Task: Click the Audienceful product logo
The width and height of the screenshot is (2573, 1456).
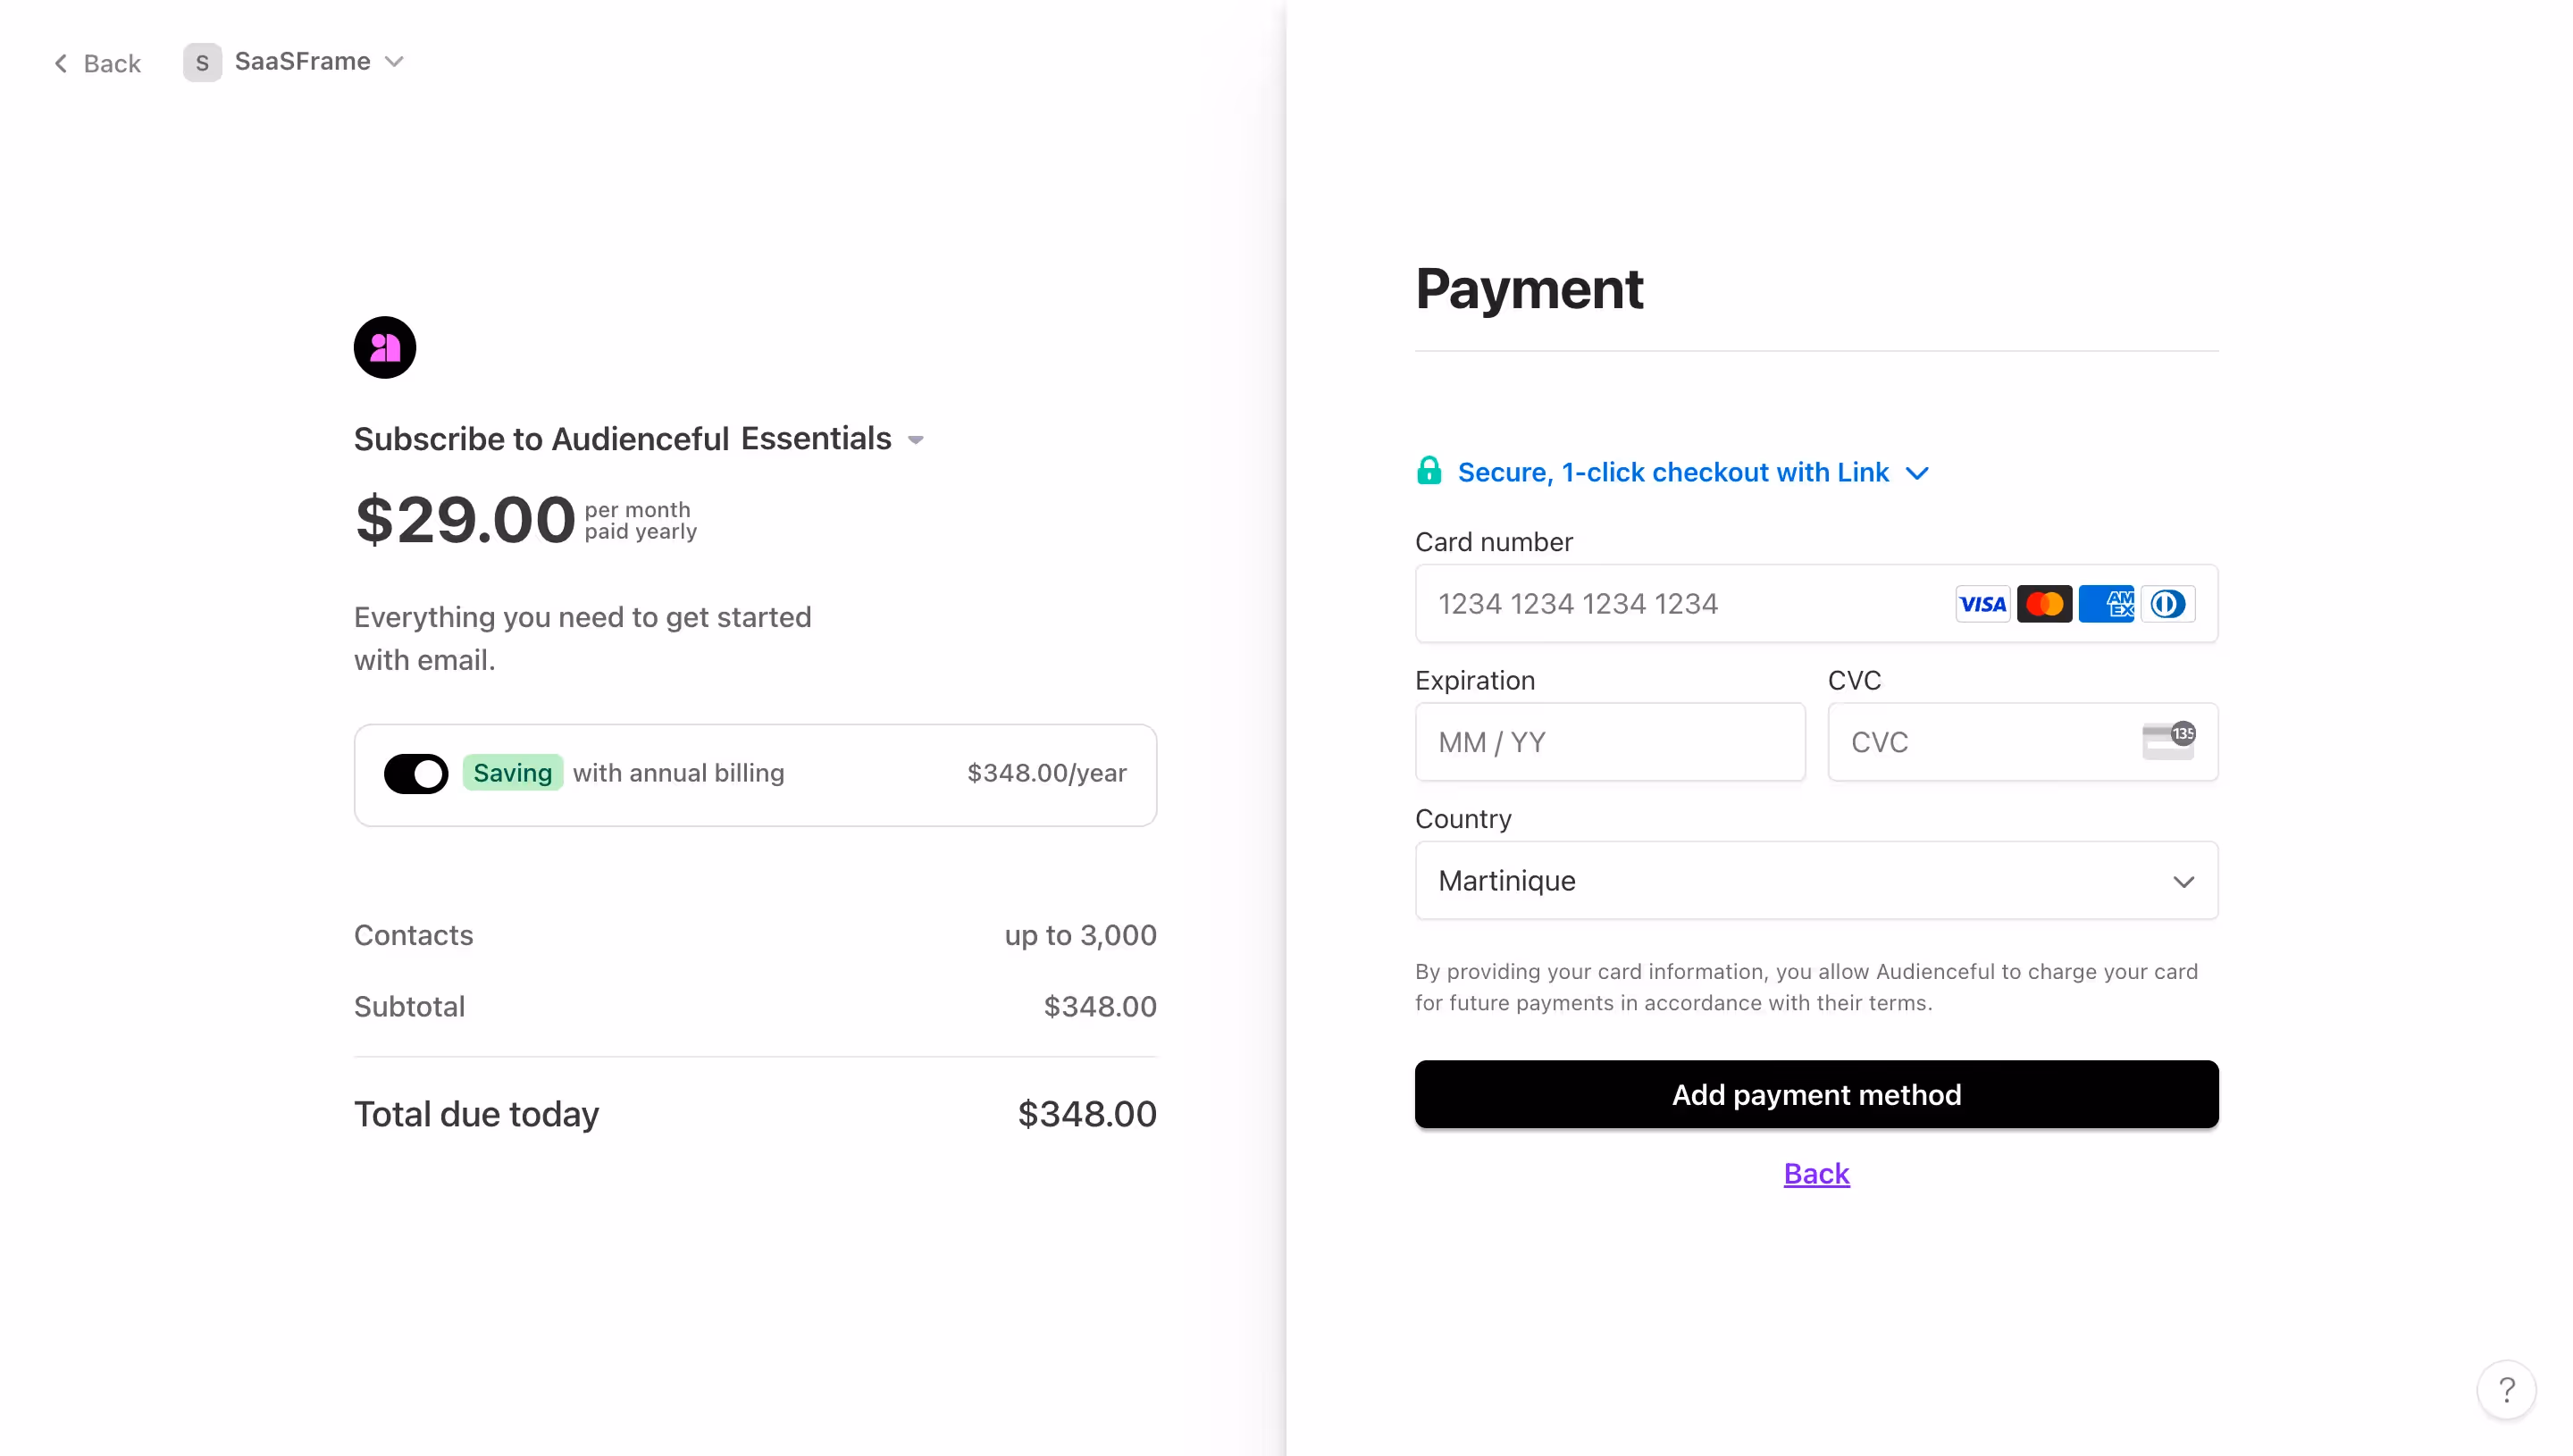Action: point(385,347)
